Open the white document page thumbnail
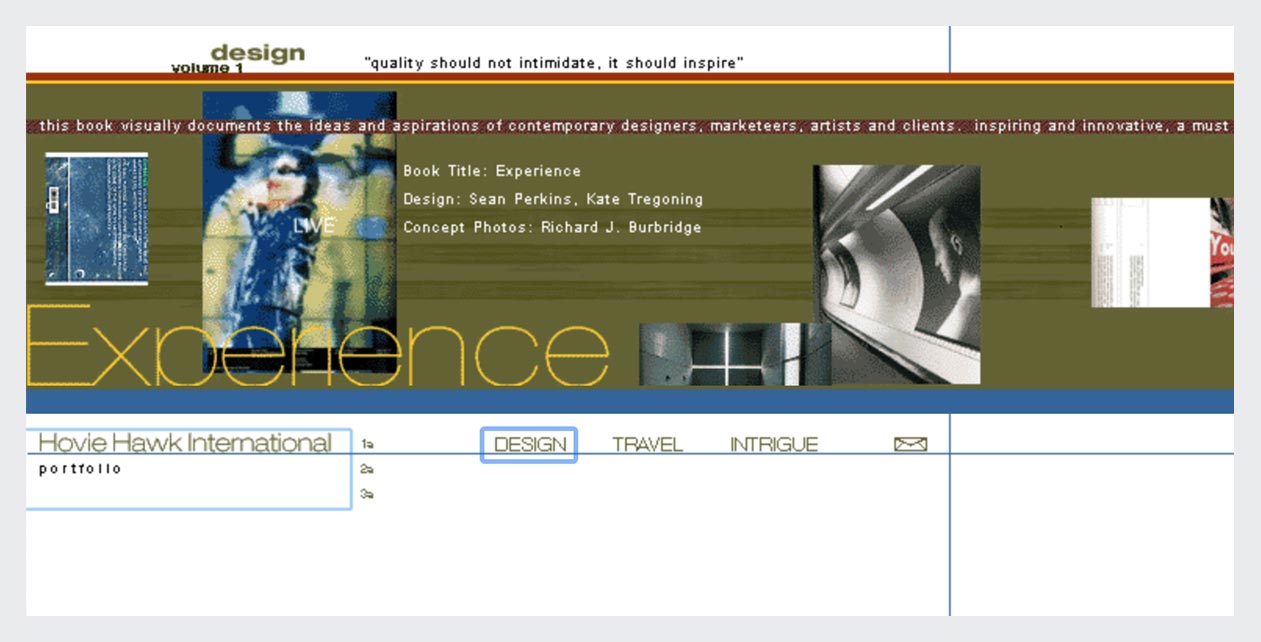The height and width of the screenshot is (642, 1261). coord(1151,252)
